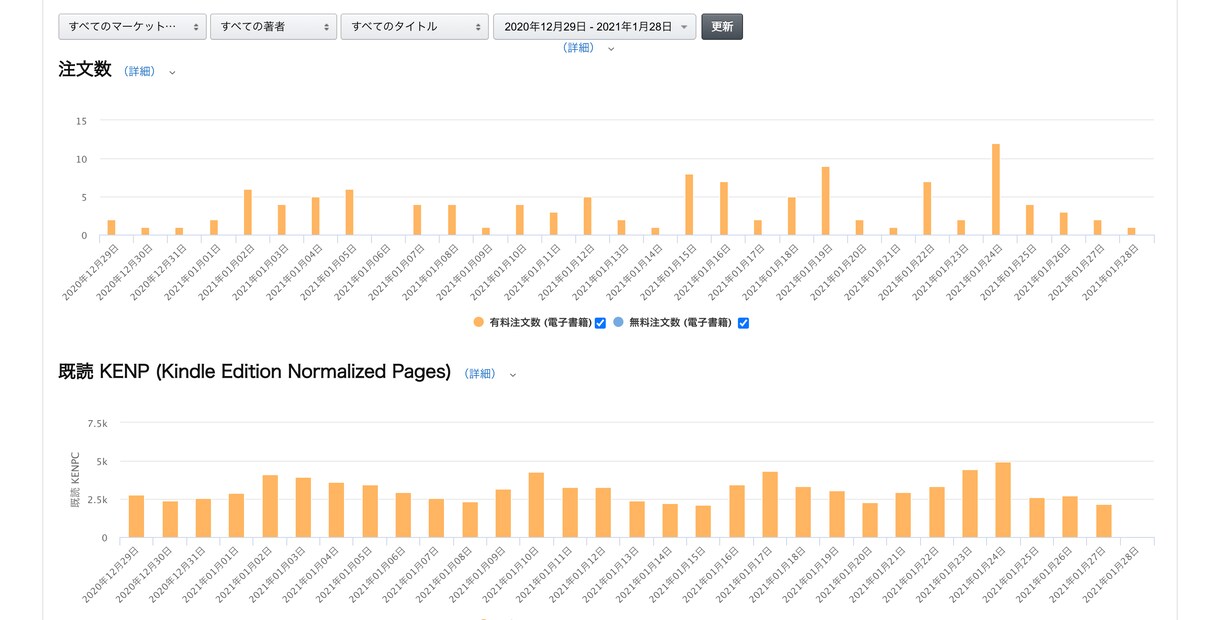The height and width of the screenshot is (620, 1220).
Task: Click the 注文数 bar for 2021年01月15日
Action: (x=689, y=205)
